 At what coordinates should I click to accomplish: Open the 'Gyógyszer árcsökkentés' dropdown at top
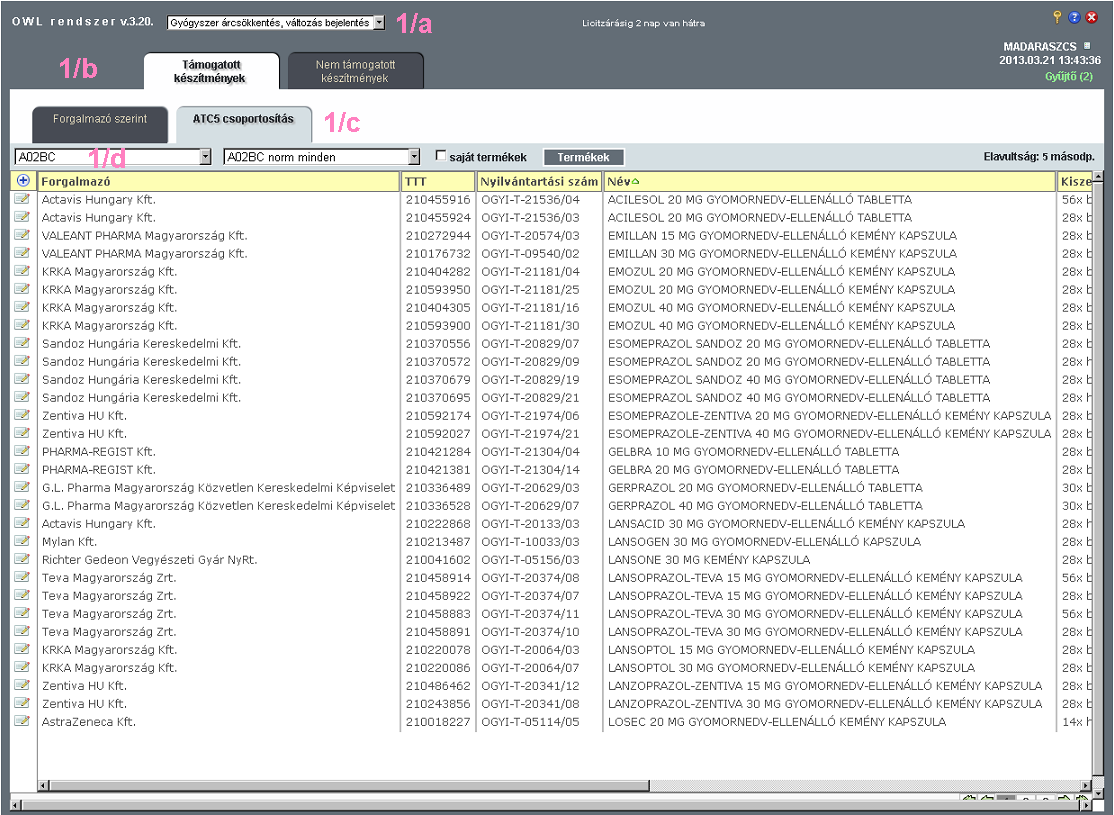pyautogui.click(x=276, y=23)
